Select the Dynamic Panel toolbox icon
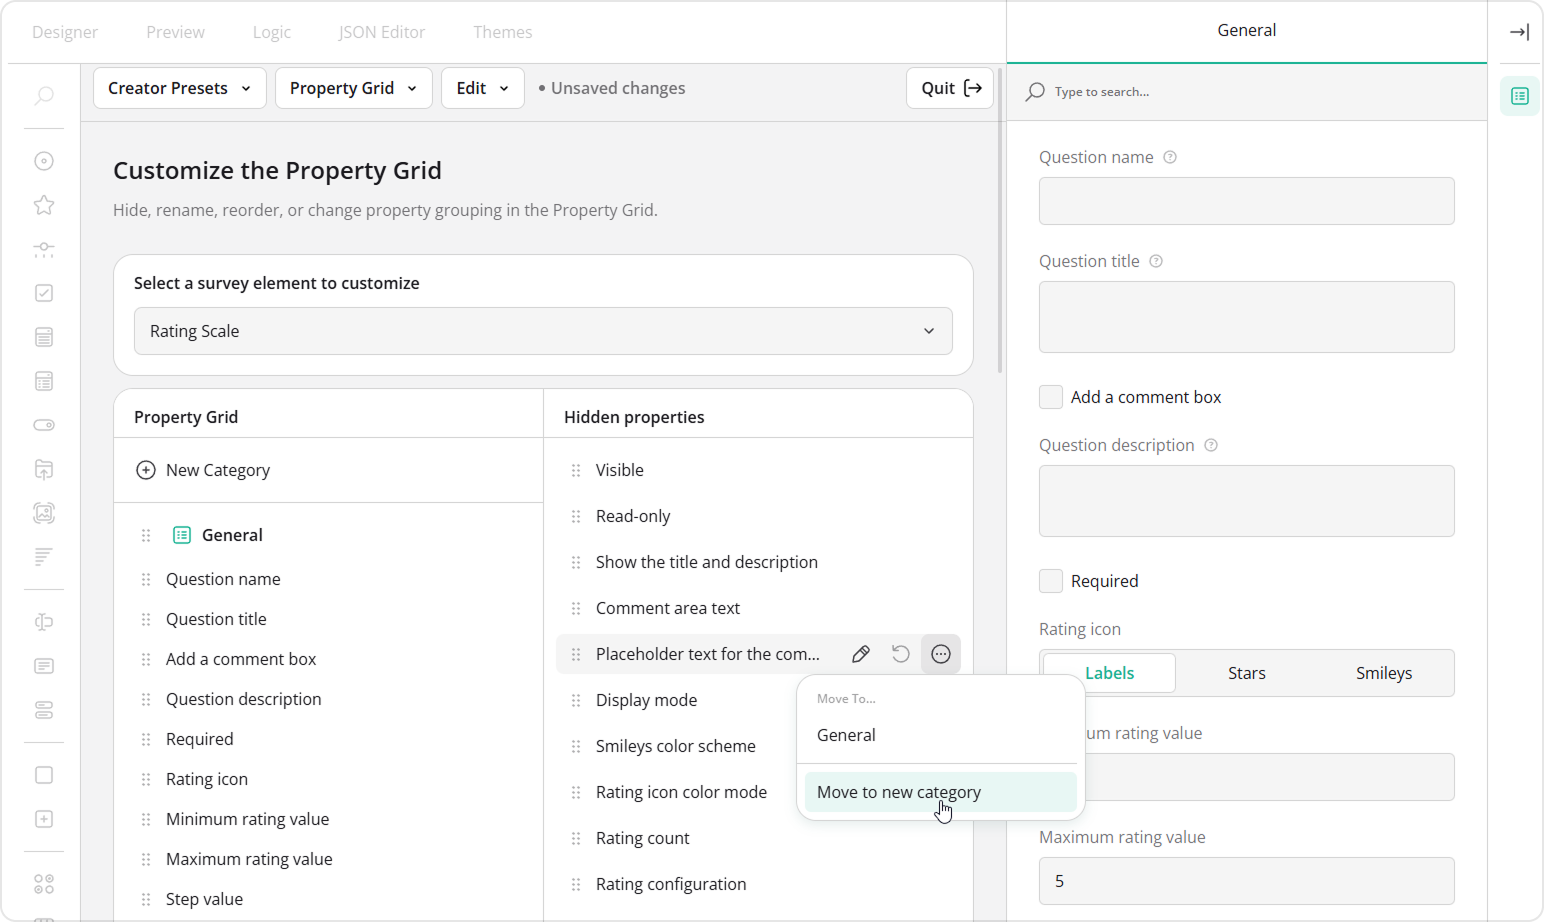This screenshot has width=1544, height=922. [44, 819]
